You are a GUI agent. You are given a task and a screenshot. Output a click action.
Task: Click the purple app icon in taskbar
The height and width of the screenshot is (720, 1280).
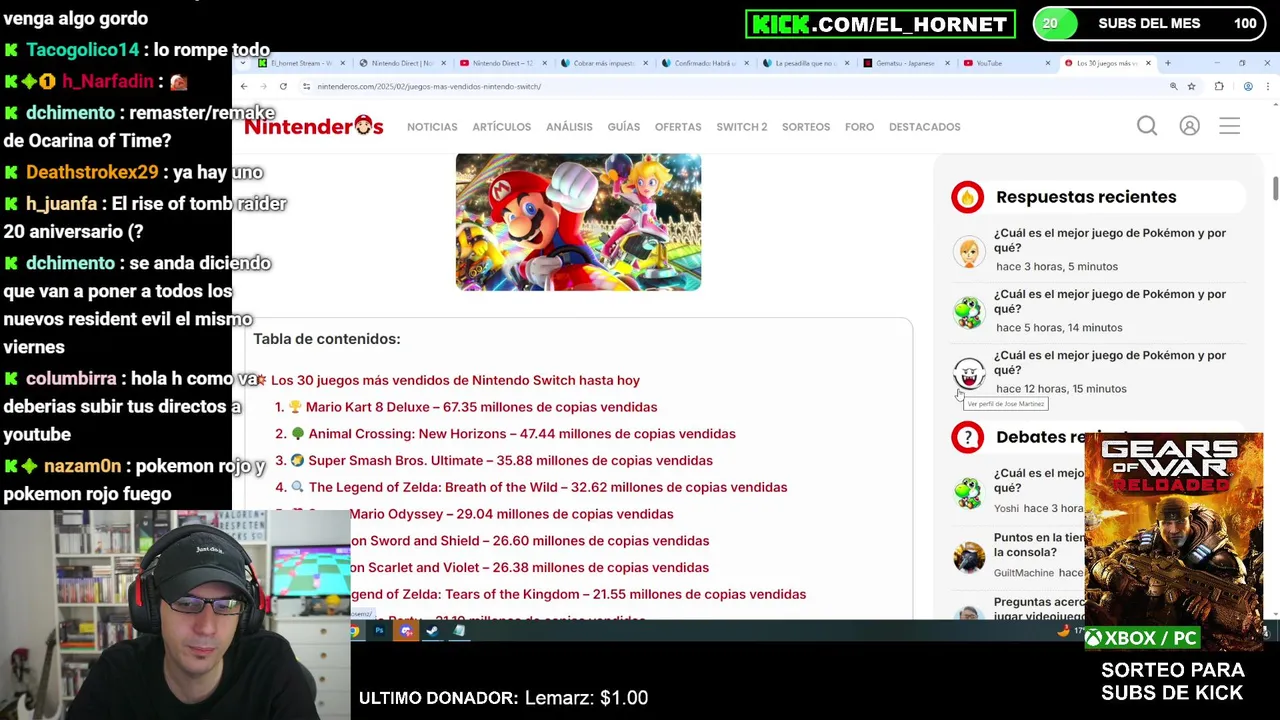click(x=406, y=631)
